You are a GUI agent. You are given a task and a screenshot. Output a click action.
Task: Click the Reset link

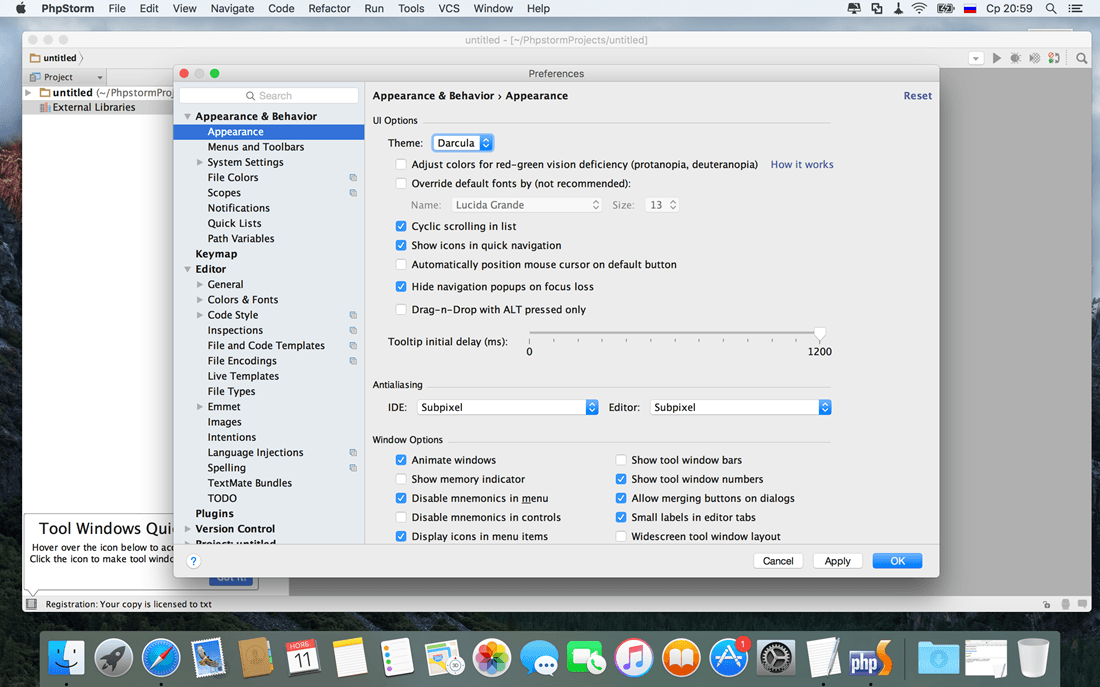coord(918,95)
